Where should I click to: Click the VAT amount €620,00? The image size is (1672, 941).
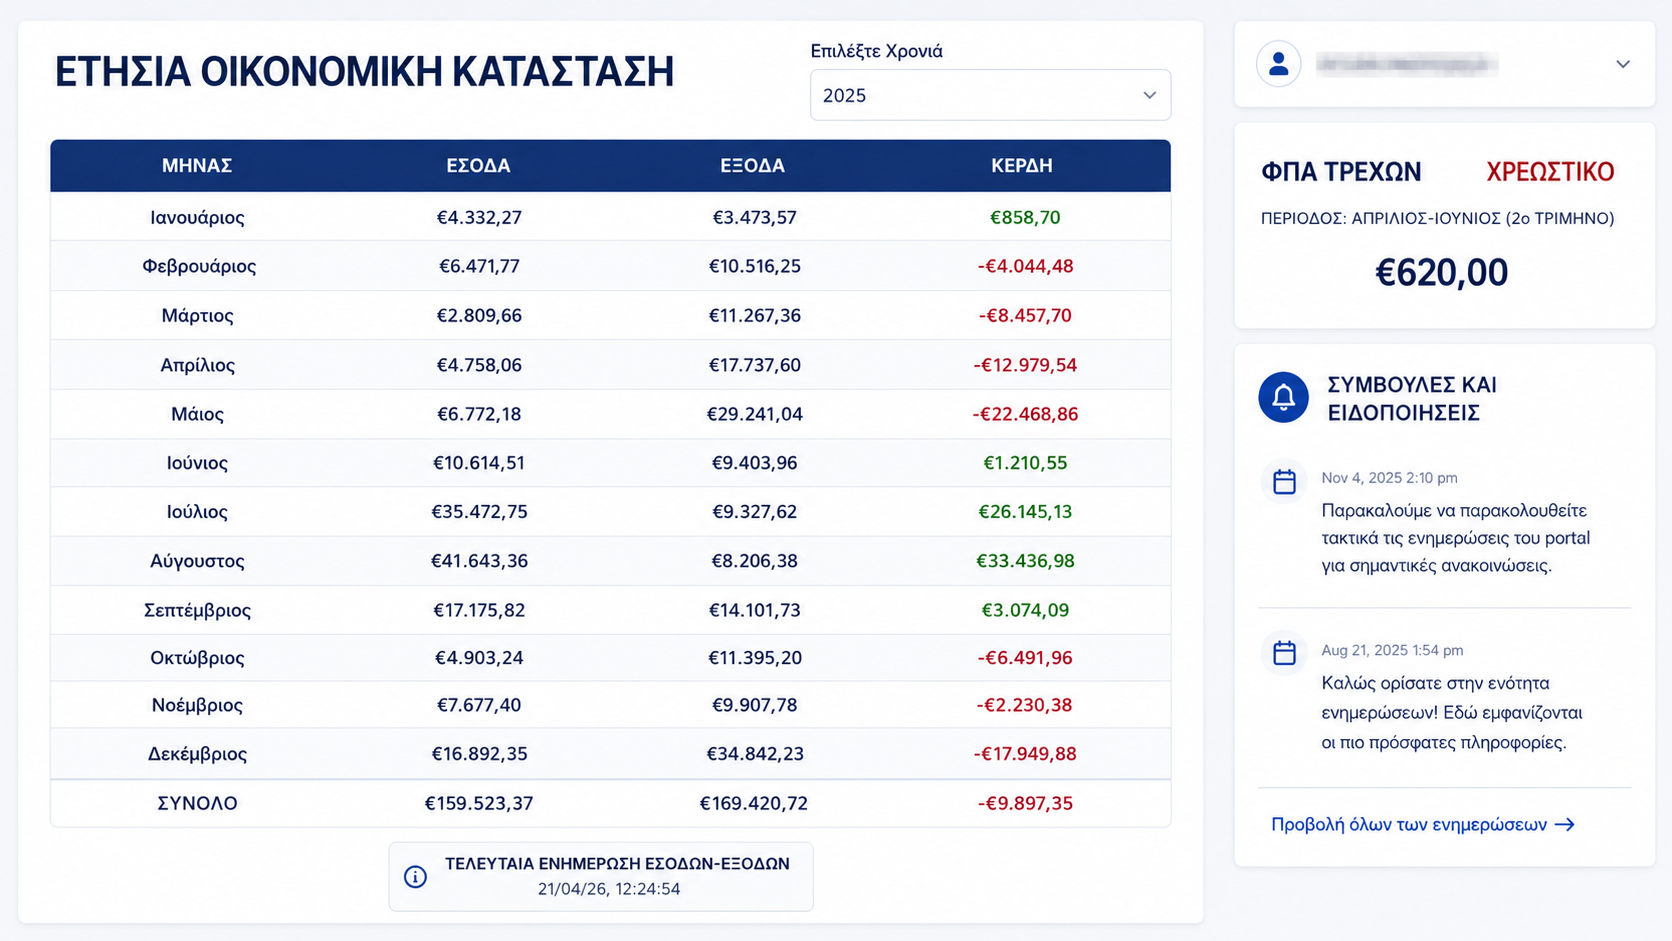tap(1441, 272)
